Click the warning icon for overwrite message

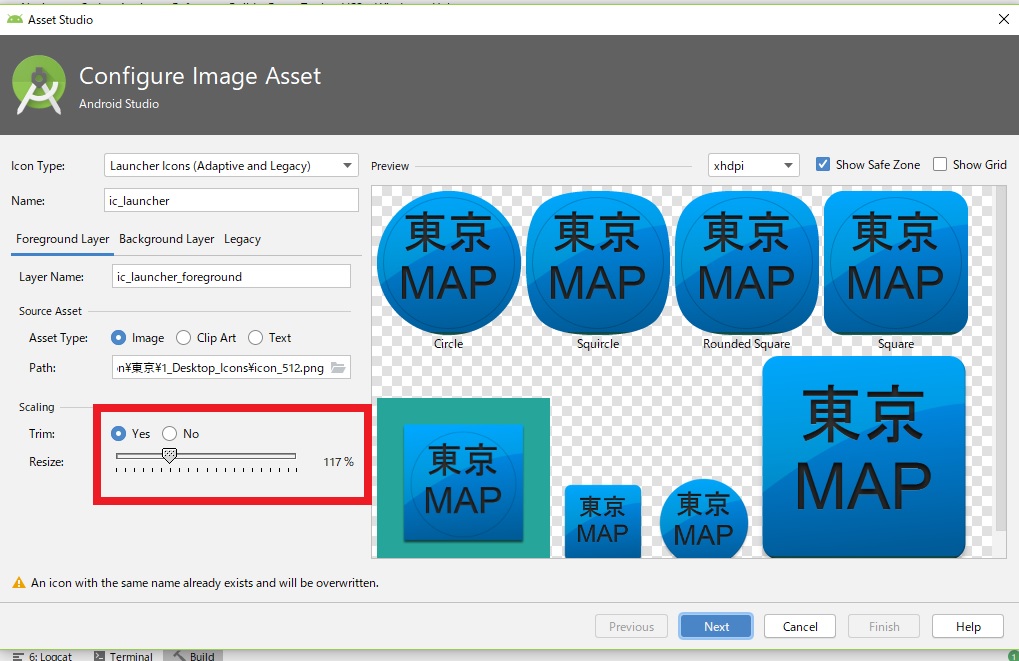point(18,583)
